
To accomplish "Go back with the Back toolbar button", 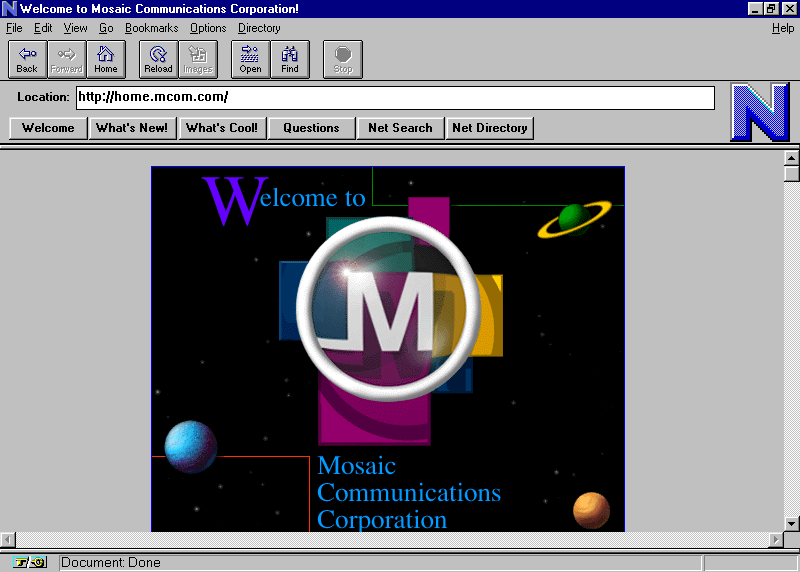I will coord(28,60).
